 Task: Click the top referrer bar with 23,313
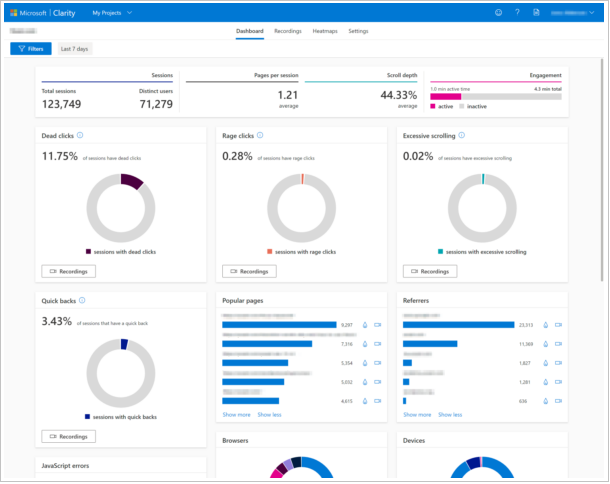click(x=459, y=325)
